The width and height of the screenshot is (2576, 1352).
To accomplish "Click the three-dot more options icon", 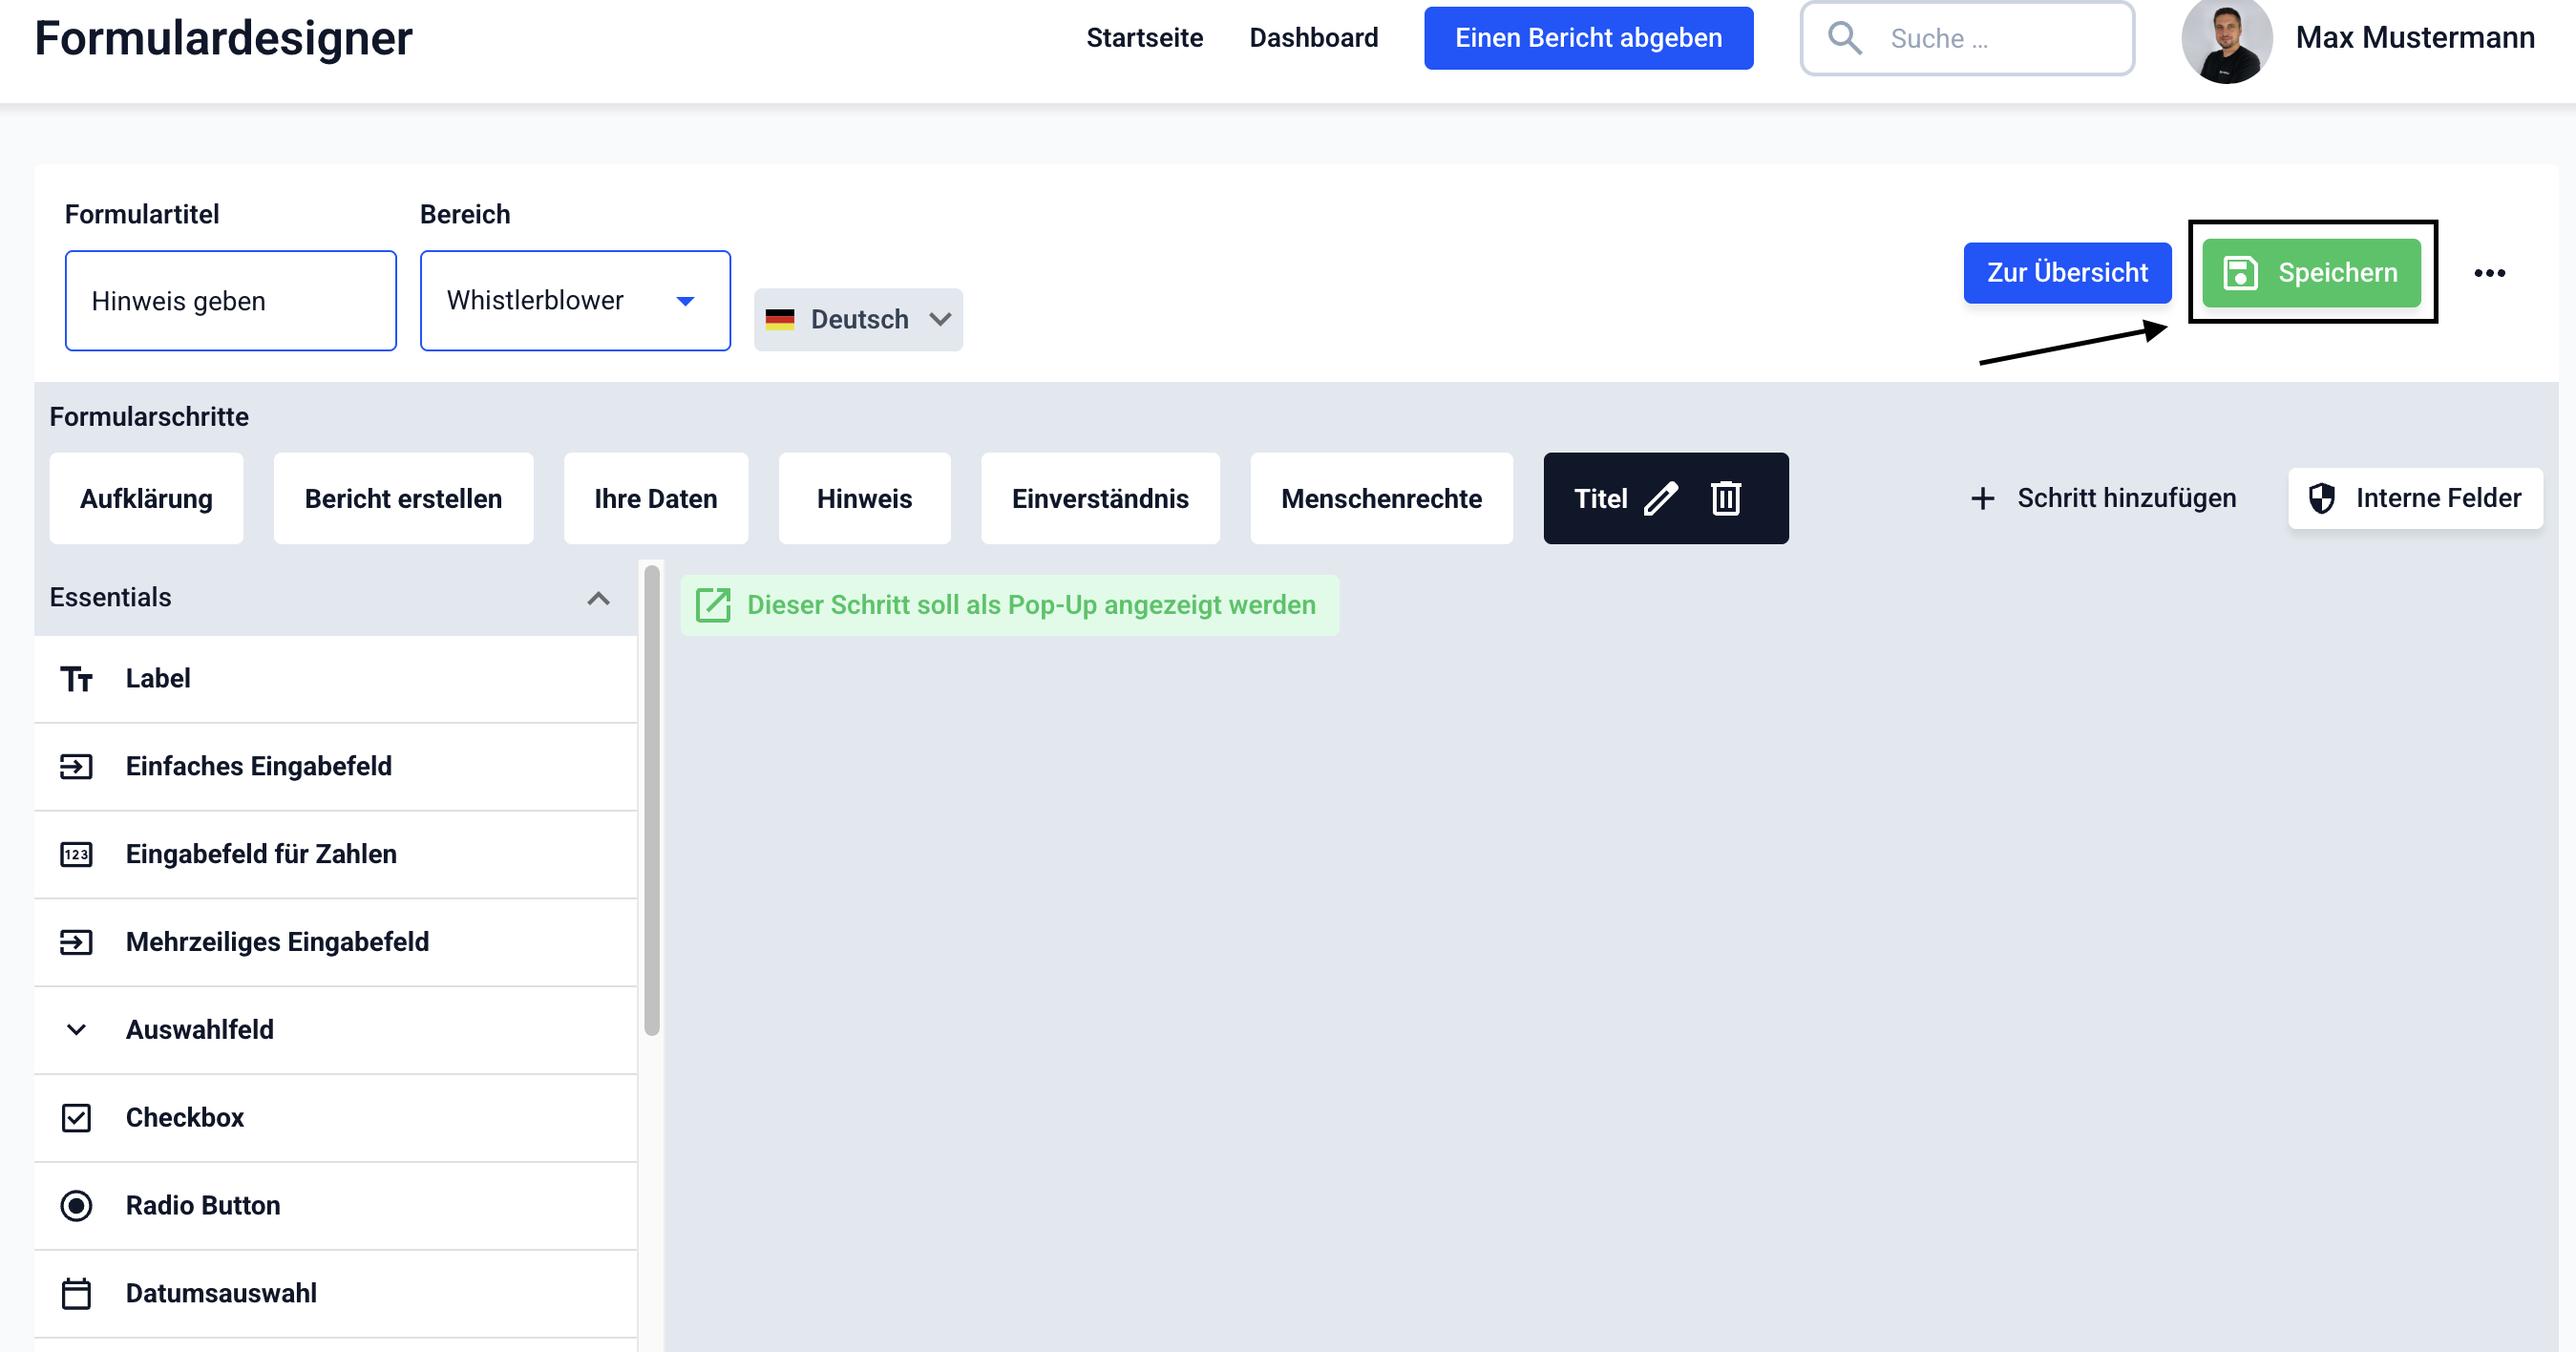I will (x=2489, y=273).
